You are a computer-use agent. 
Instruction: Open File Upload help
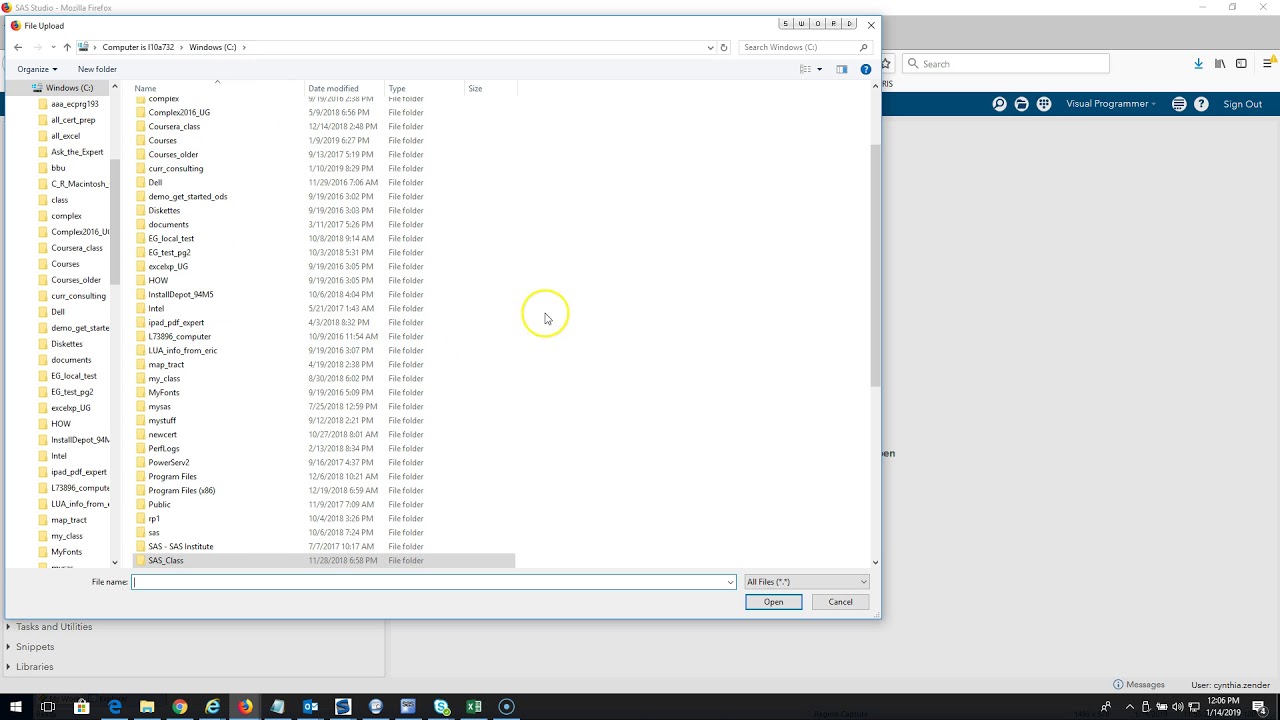866,69
